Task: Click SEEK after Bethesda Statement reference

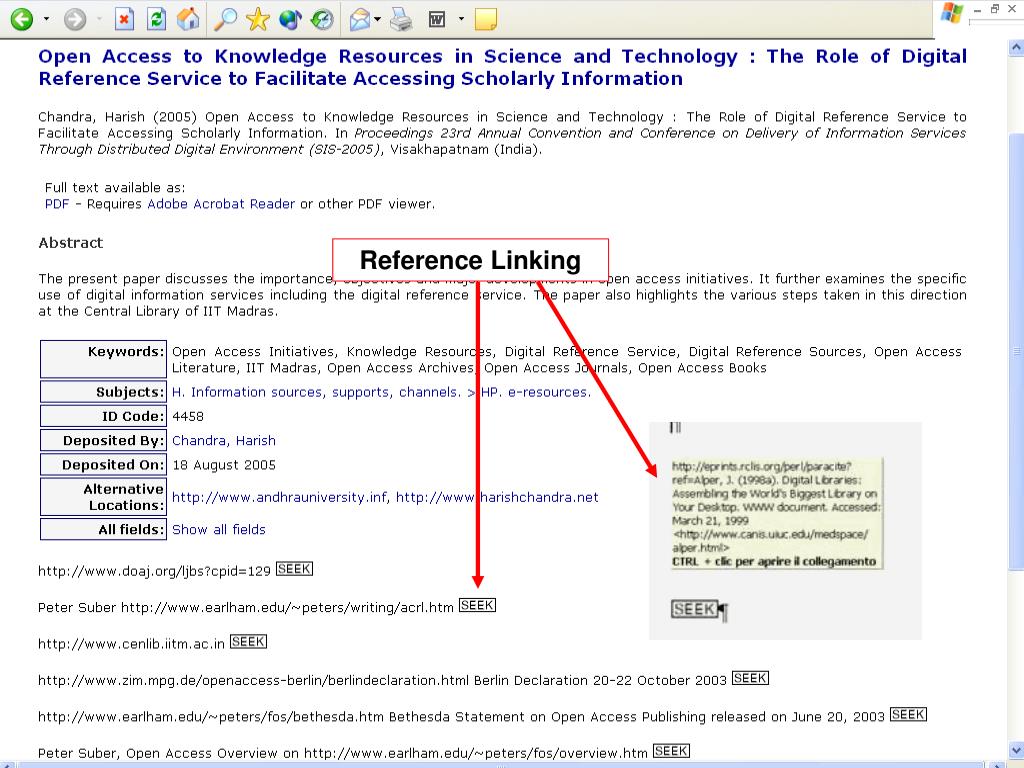Action: click(908, 714)
